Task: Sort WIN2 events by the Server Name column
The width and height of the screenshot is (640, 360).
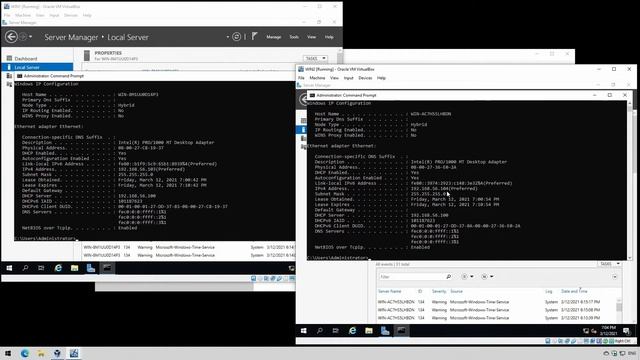Action: coord(389,291)
